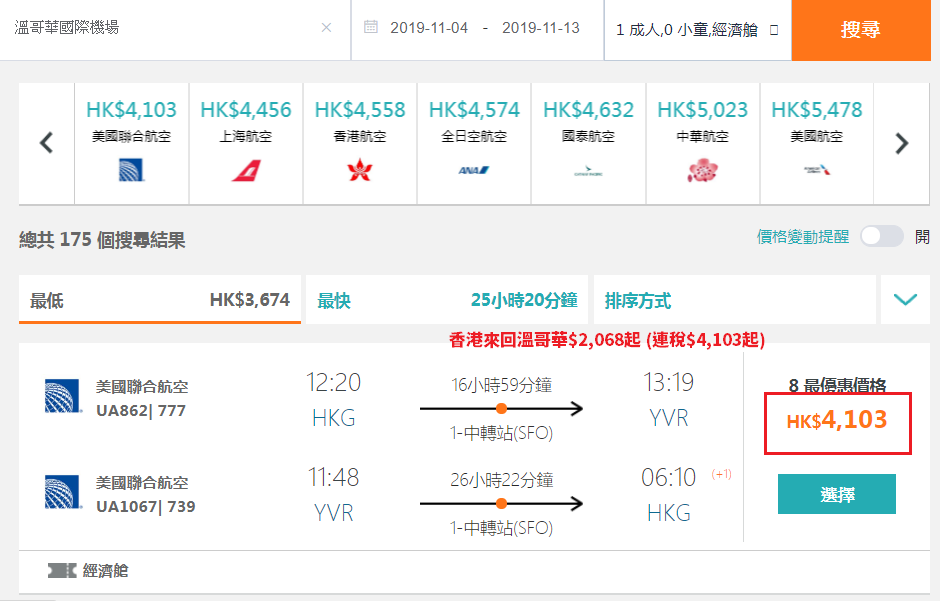Click the Shanghai Airlines logo
Viewport: 940px width, 601px height.
click(246, 170)
